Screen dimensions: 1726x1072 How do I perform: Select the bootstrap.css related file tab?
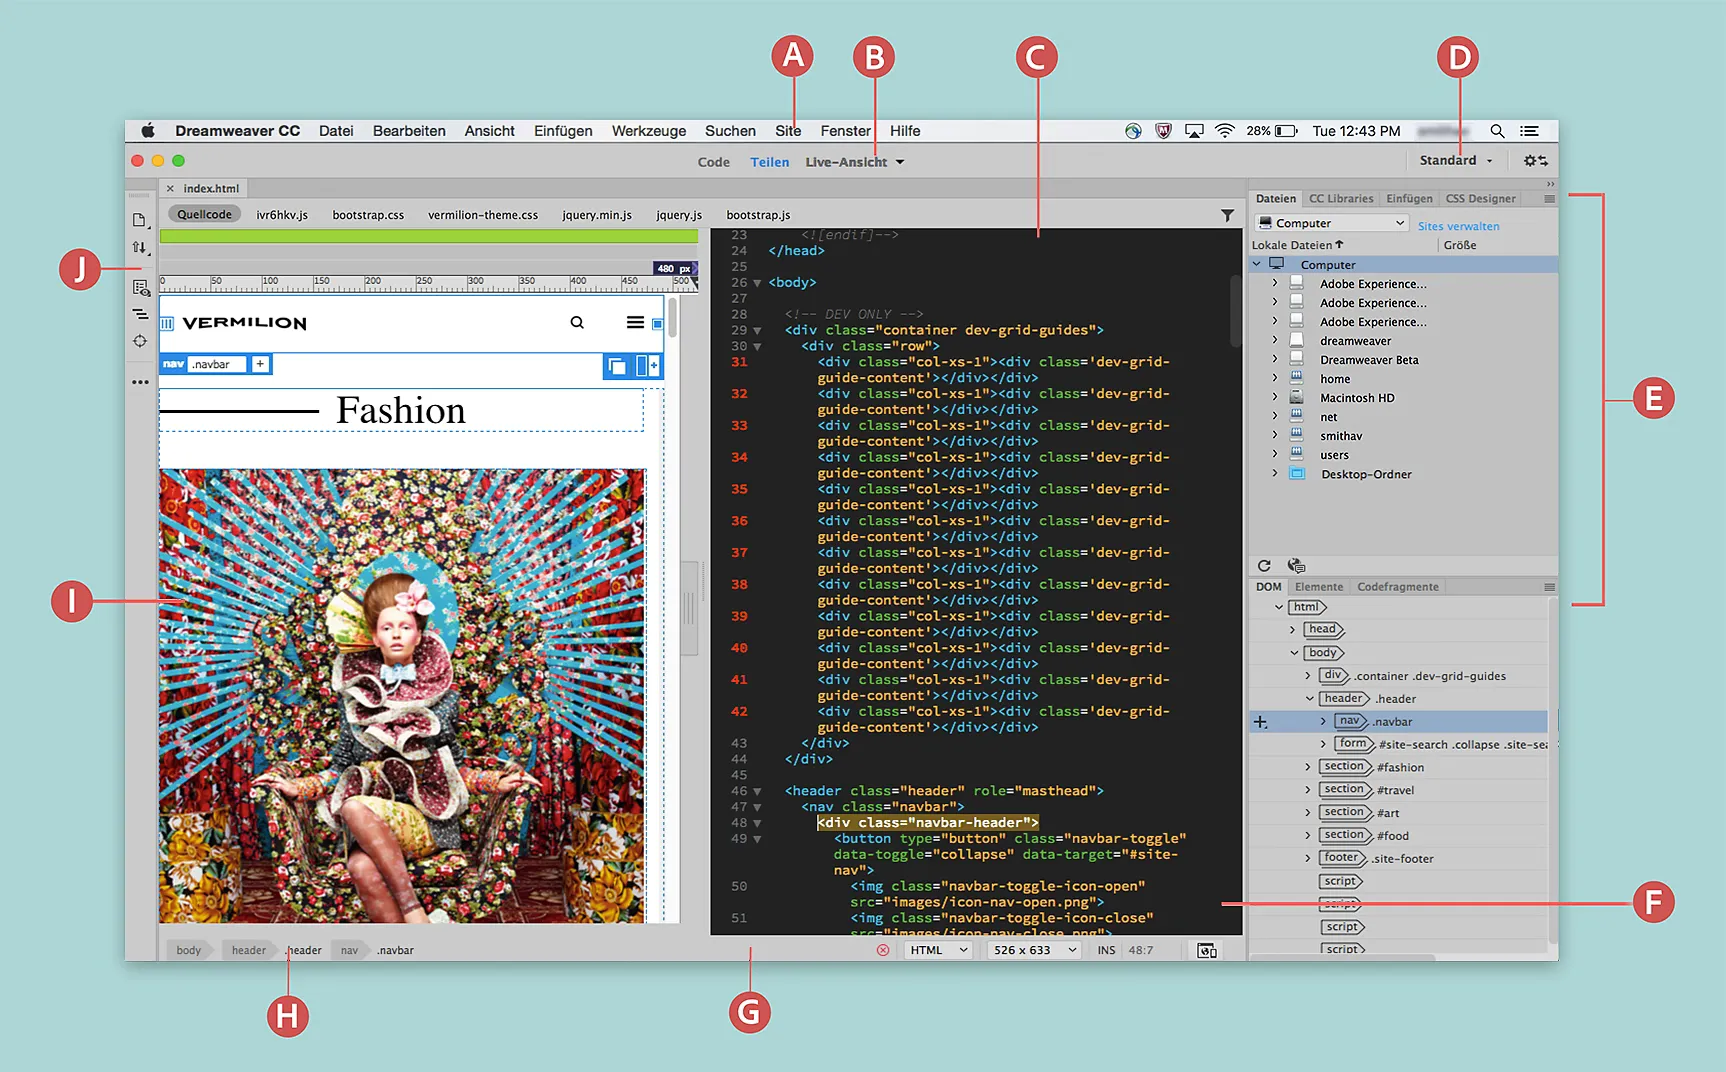pos(368,214)
